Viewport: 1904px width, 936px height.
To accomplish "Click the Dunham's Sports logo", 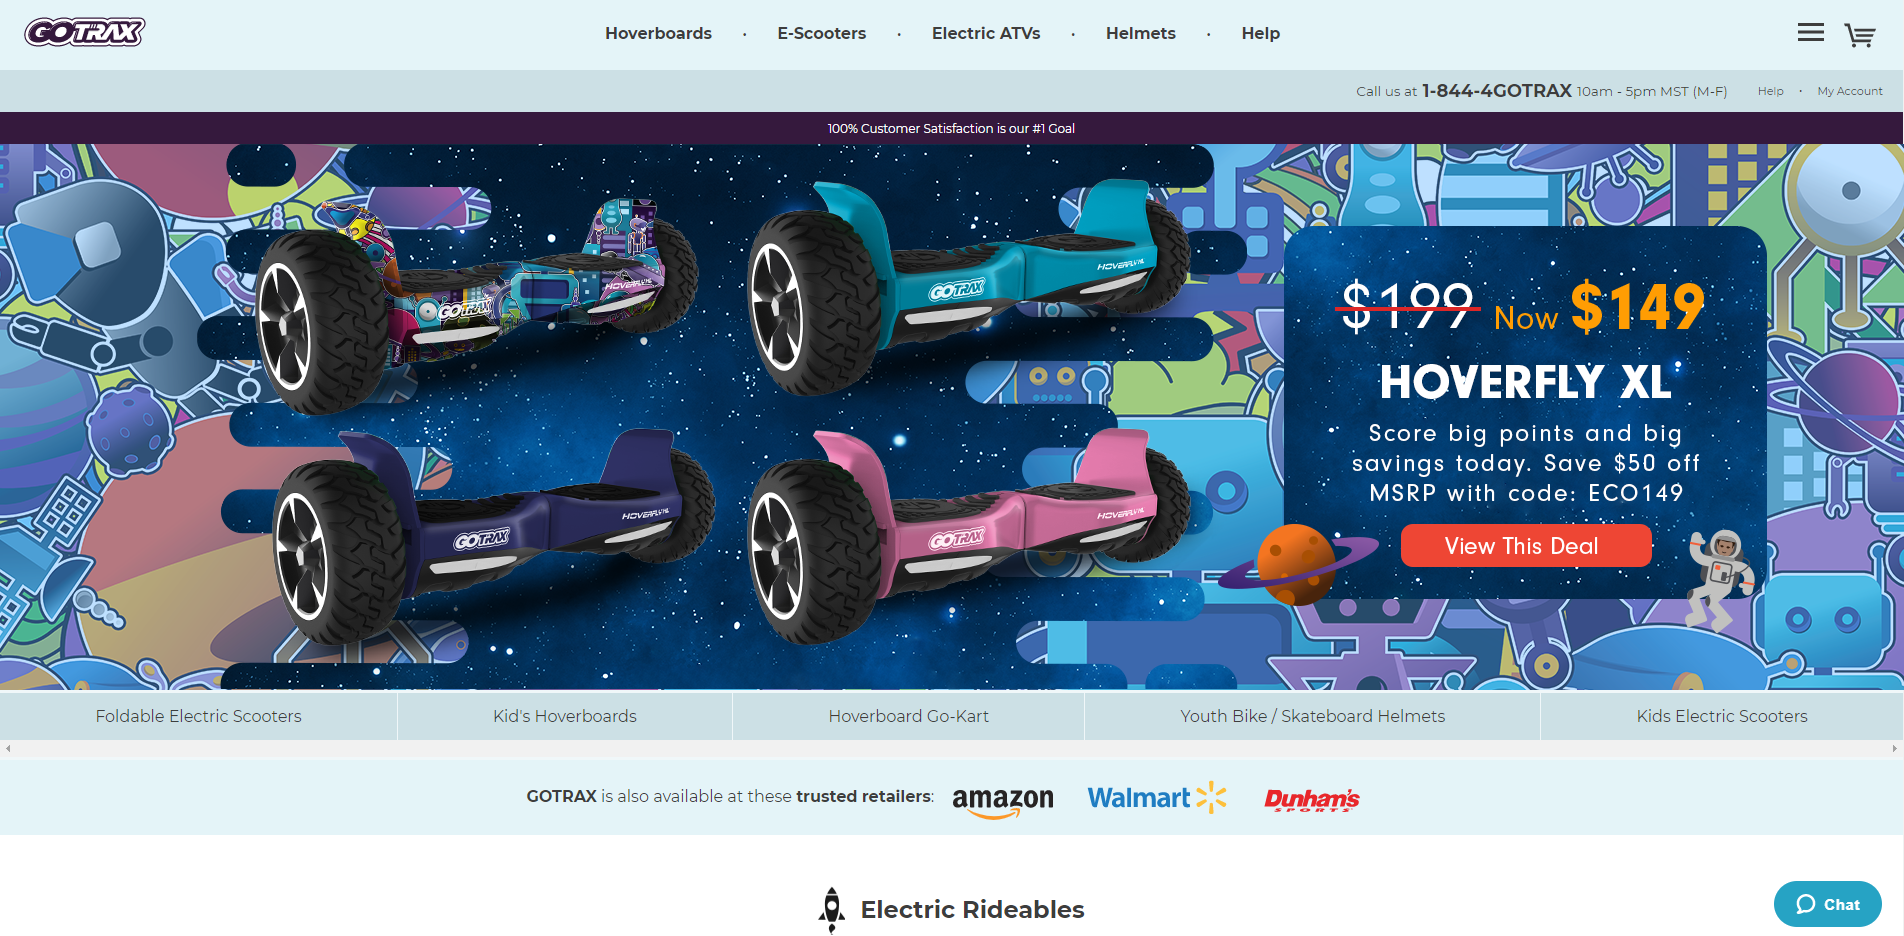I will [1311, 799].
